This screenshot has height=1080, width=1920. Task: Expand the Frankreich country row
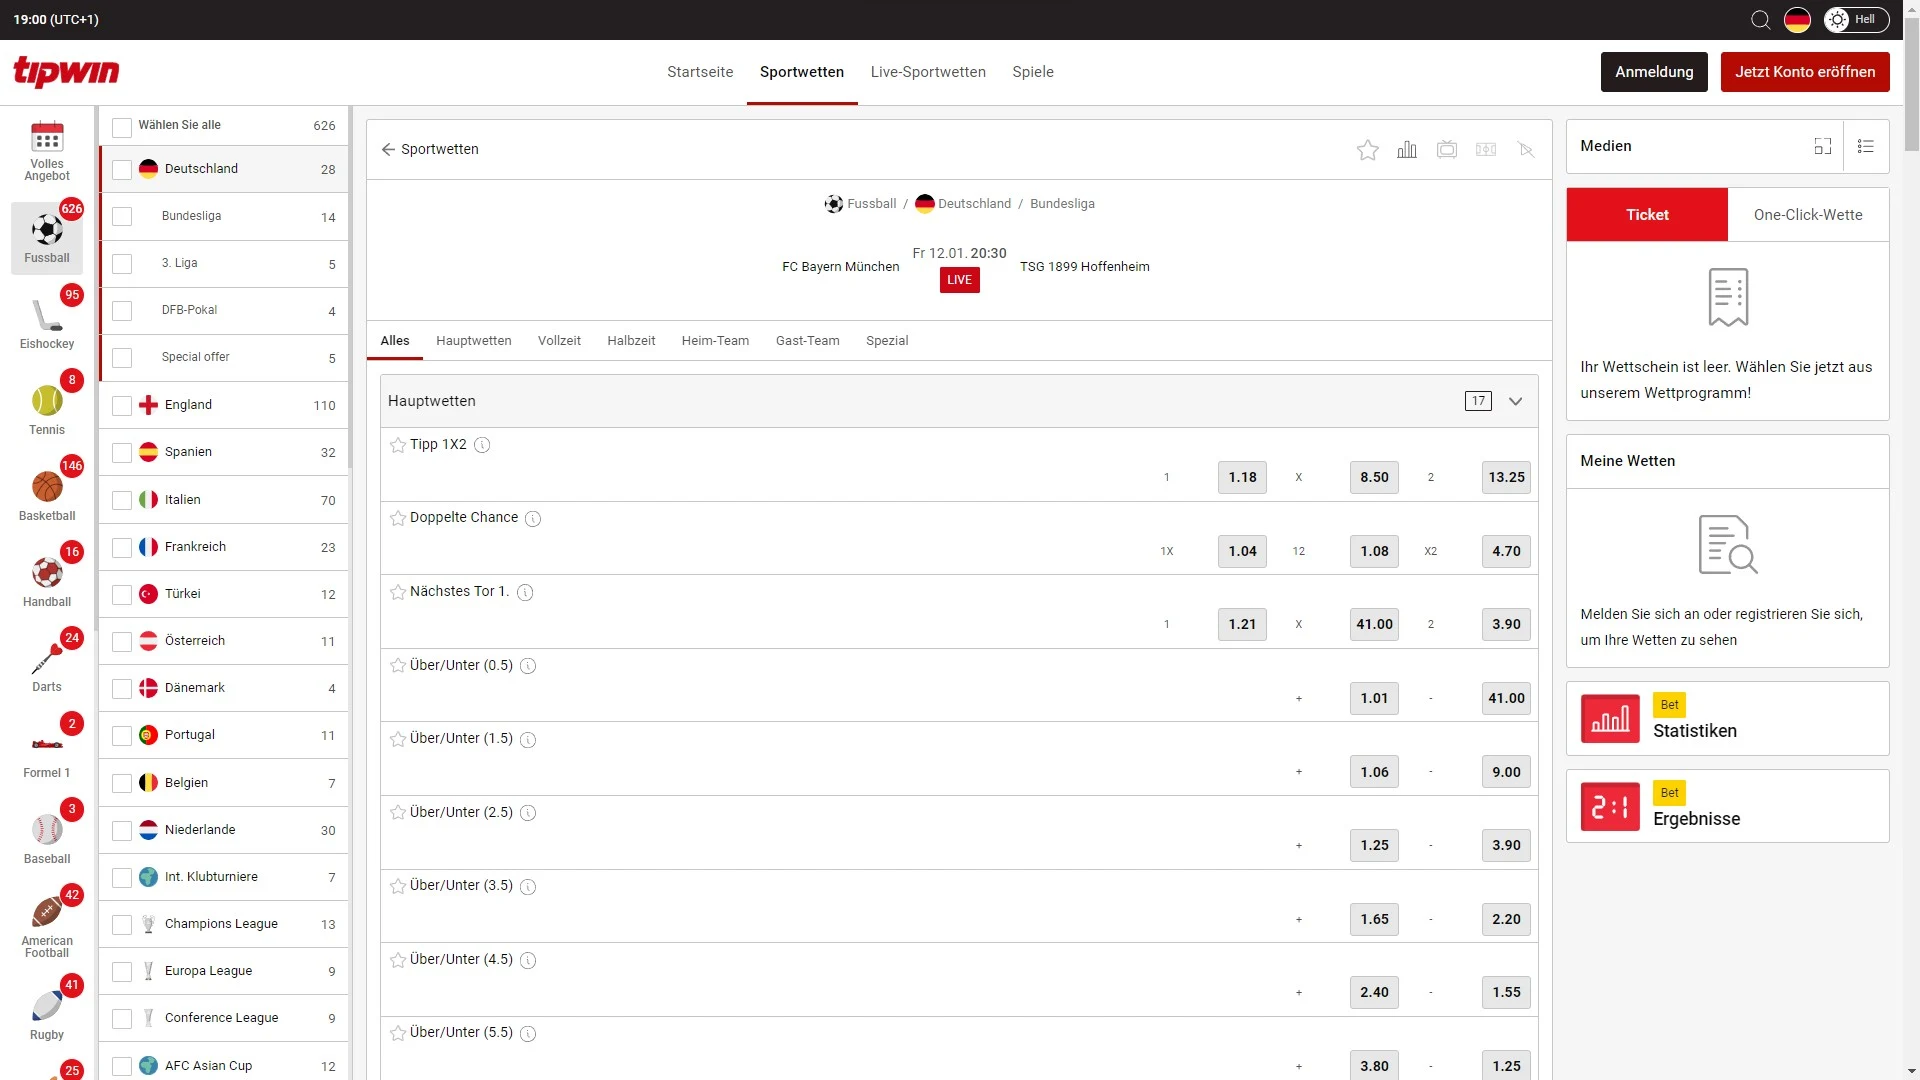click(224, 547)
